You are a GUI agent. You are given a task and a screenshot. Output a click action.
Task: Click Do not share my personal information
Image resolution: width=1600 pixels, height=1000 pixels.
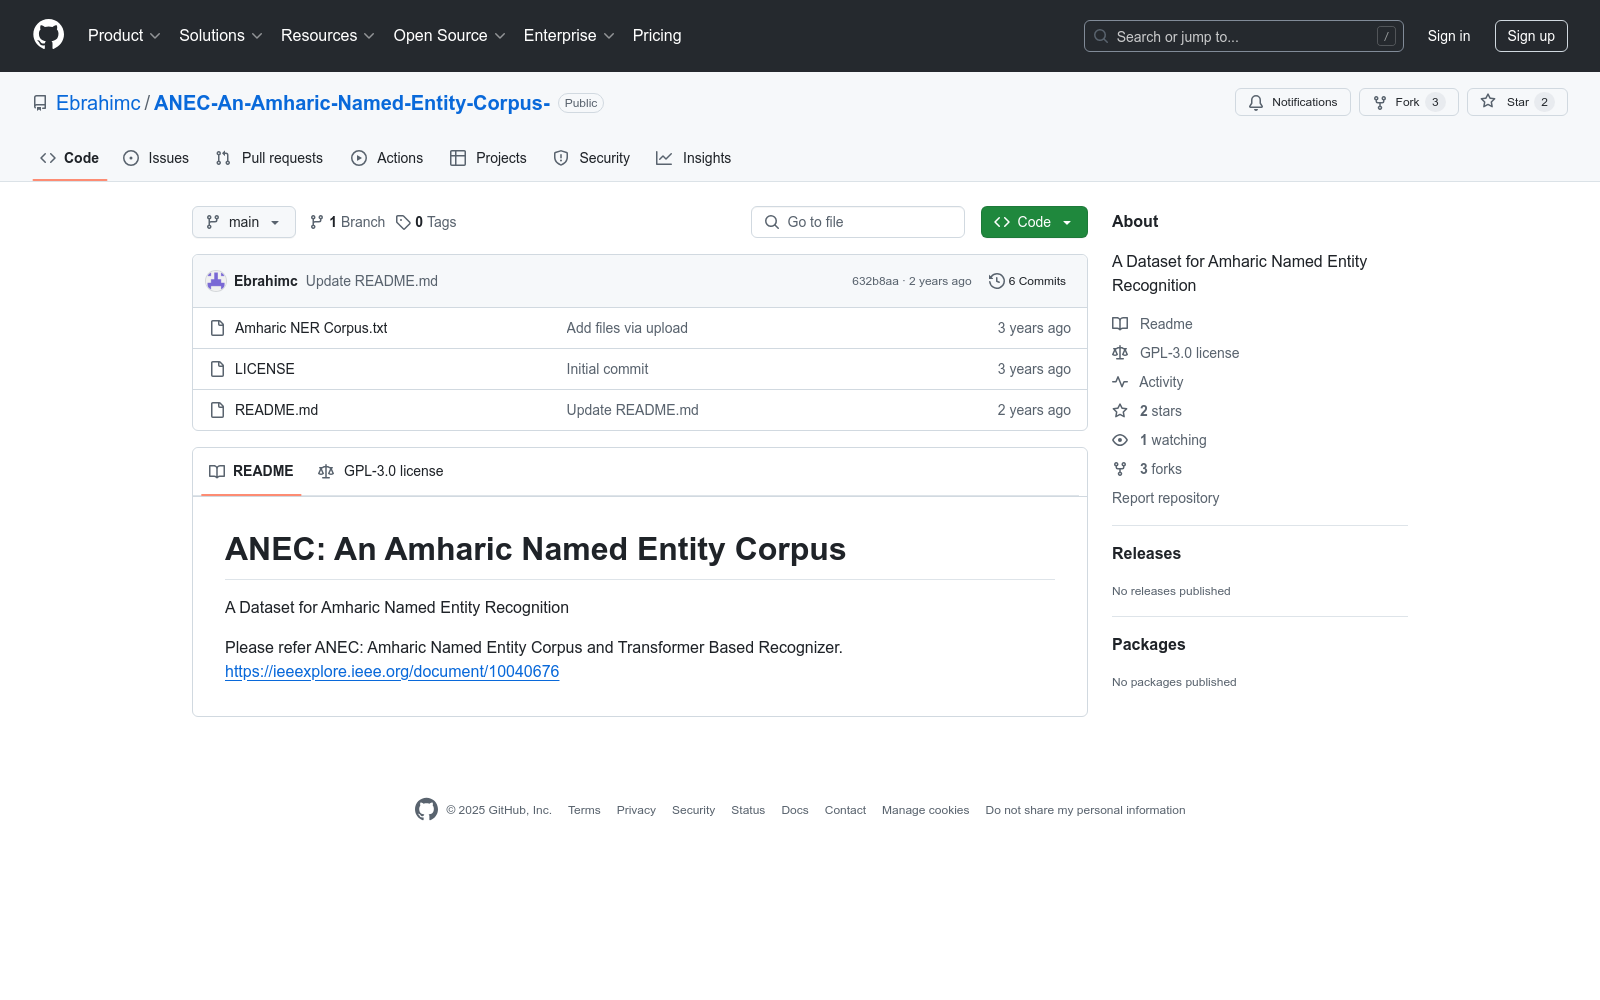[x=1085, y=810]
